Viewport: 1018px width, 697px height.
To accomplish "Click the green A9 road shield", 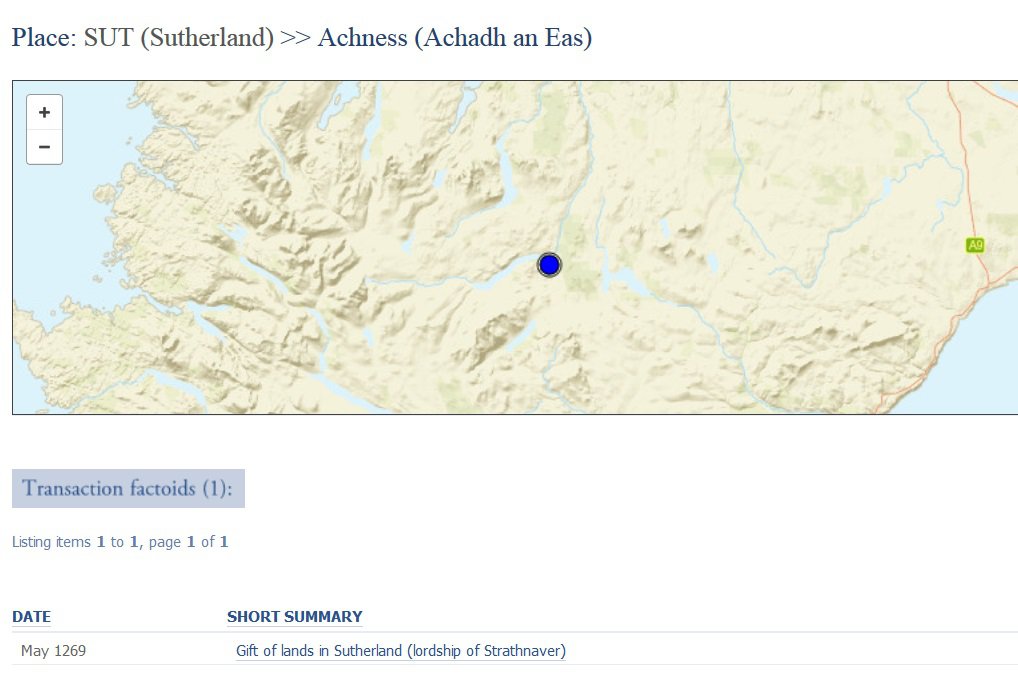I will [x=975, y=245].
